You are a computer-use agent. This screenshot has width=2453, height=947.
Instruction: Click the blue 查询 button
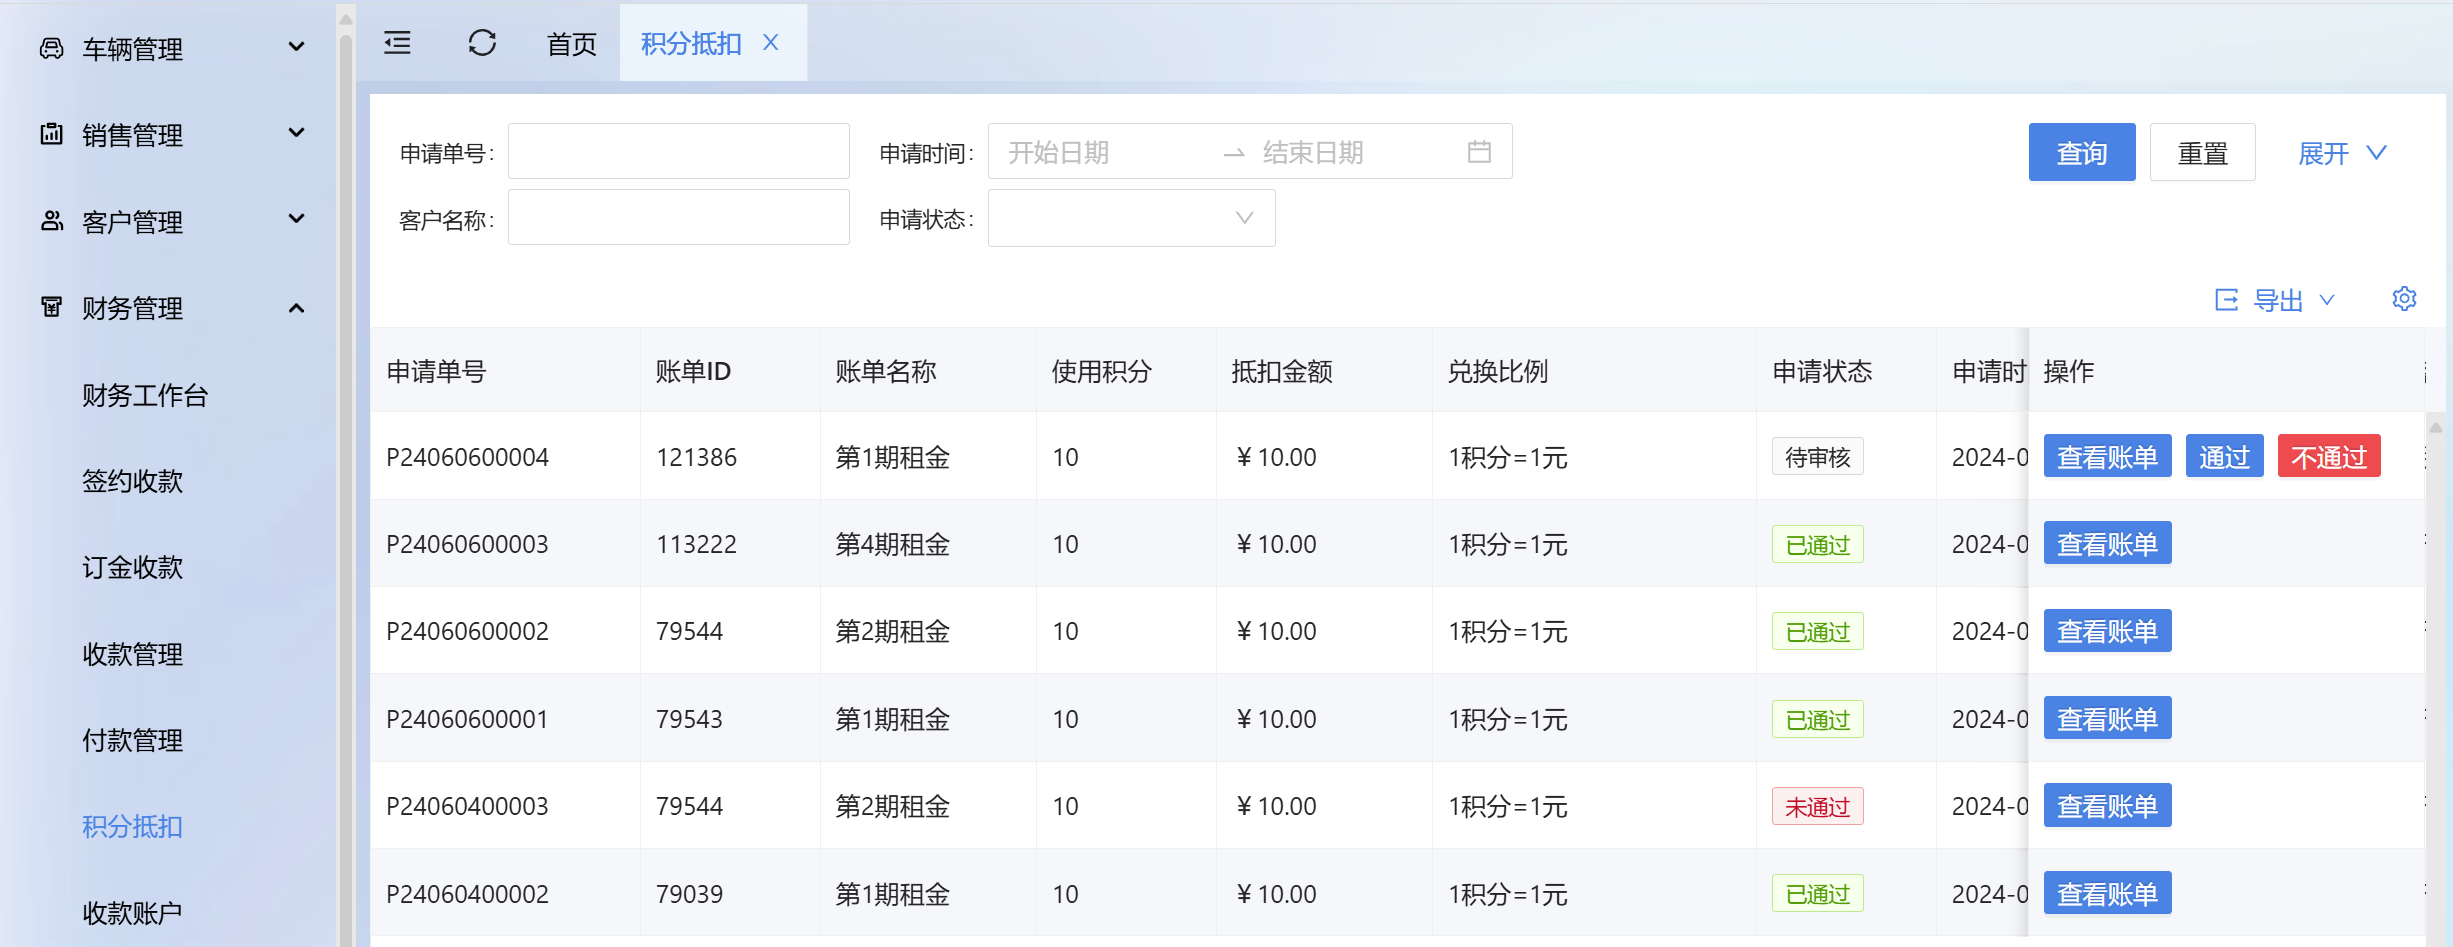pyautogui.click(x=2081, y=153)
